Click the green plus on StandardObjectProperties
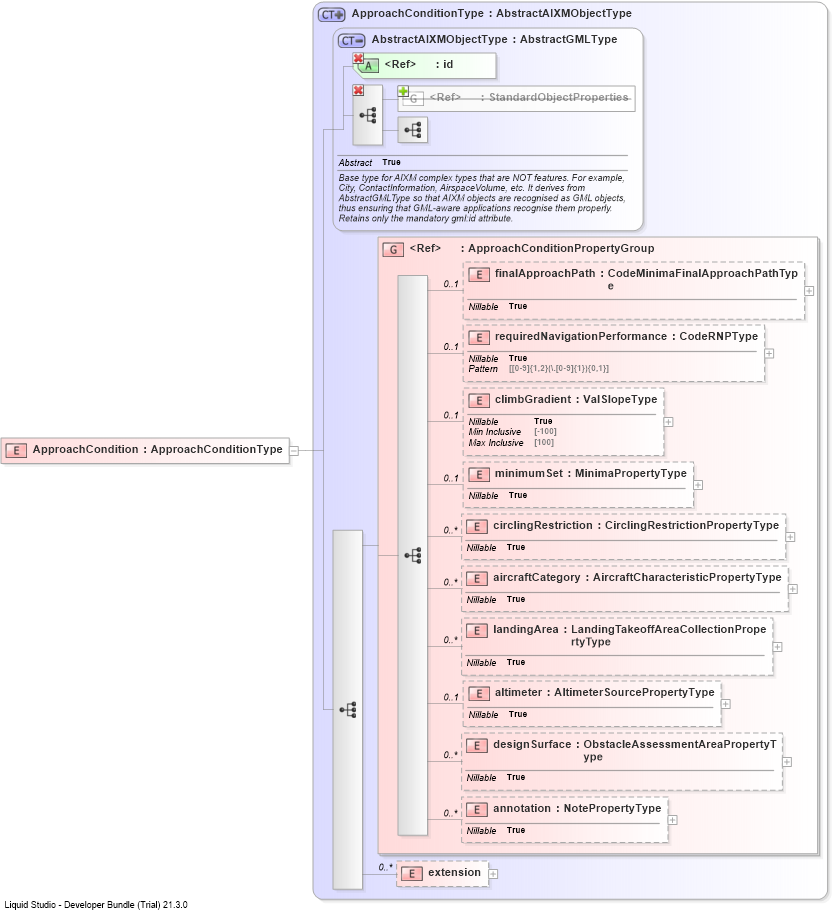 (403, 91)
